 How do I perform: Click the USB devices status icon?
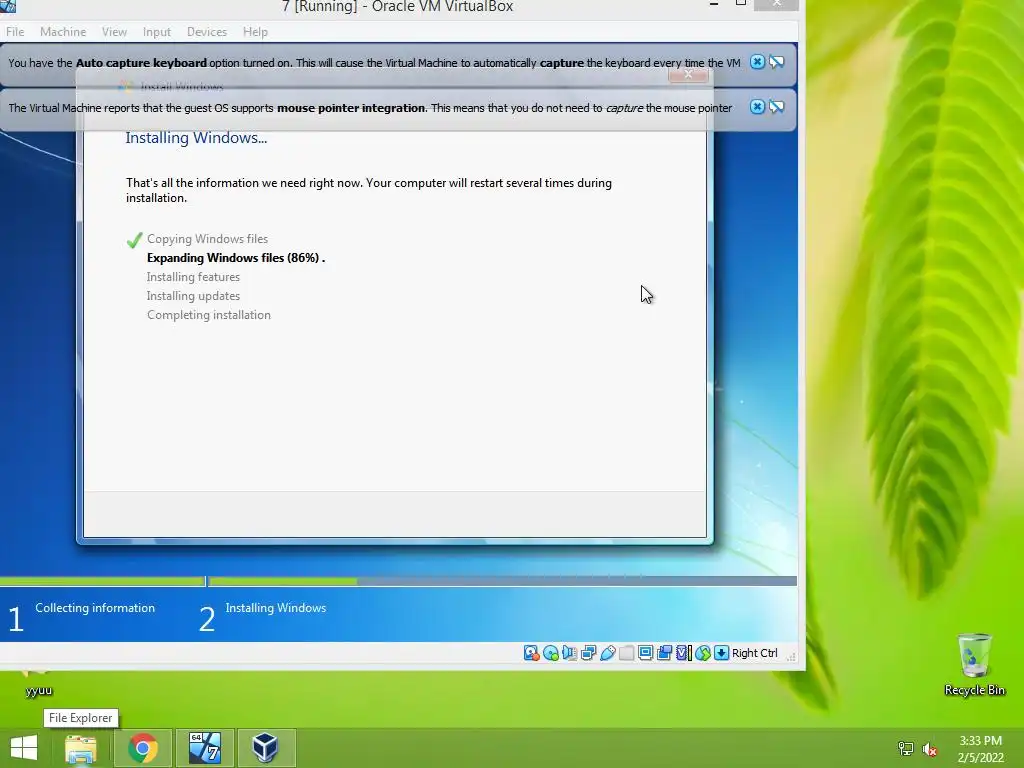pos(607,653)
